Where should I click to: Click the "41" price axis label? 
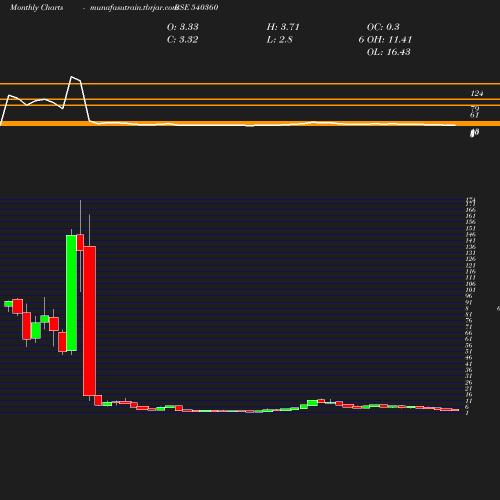(469, 364)
